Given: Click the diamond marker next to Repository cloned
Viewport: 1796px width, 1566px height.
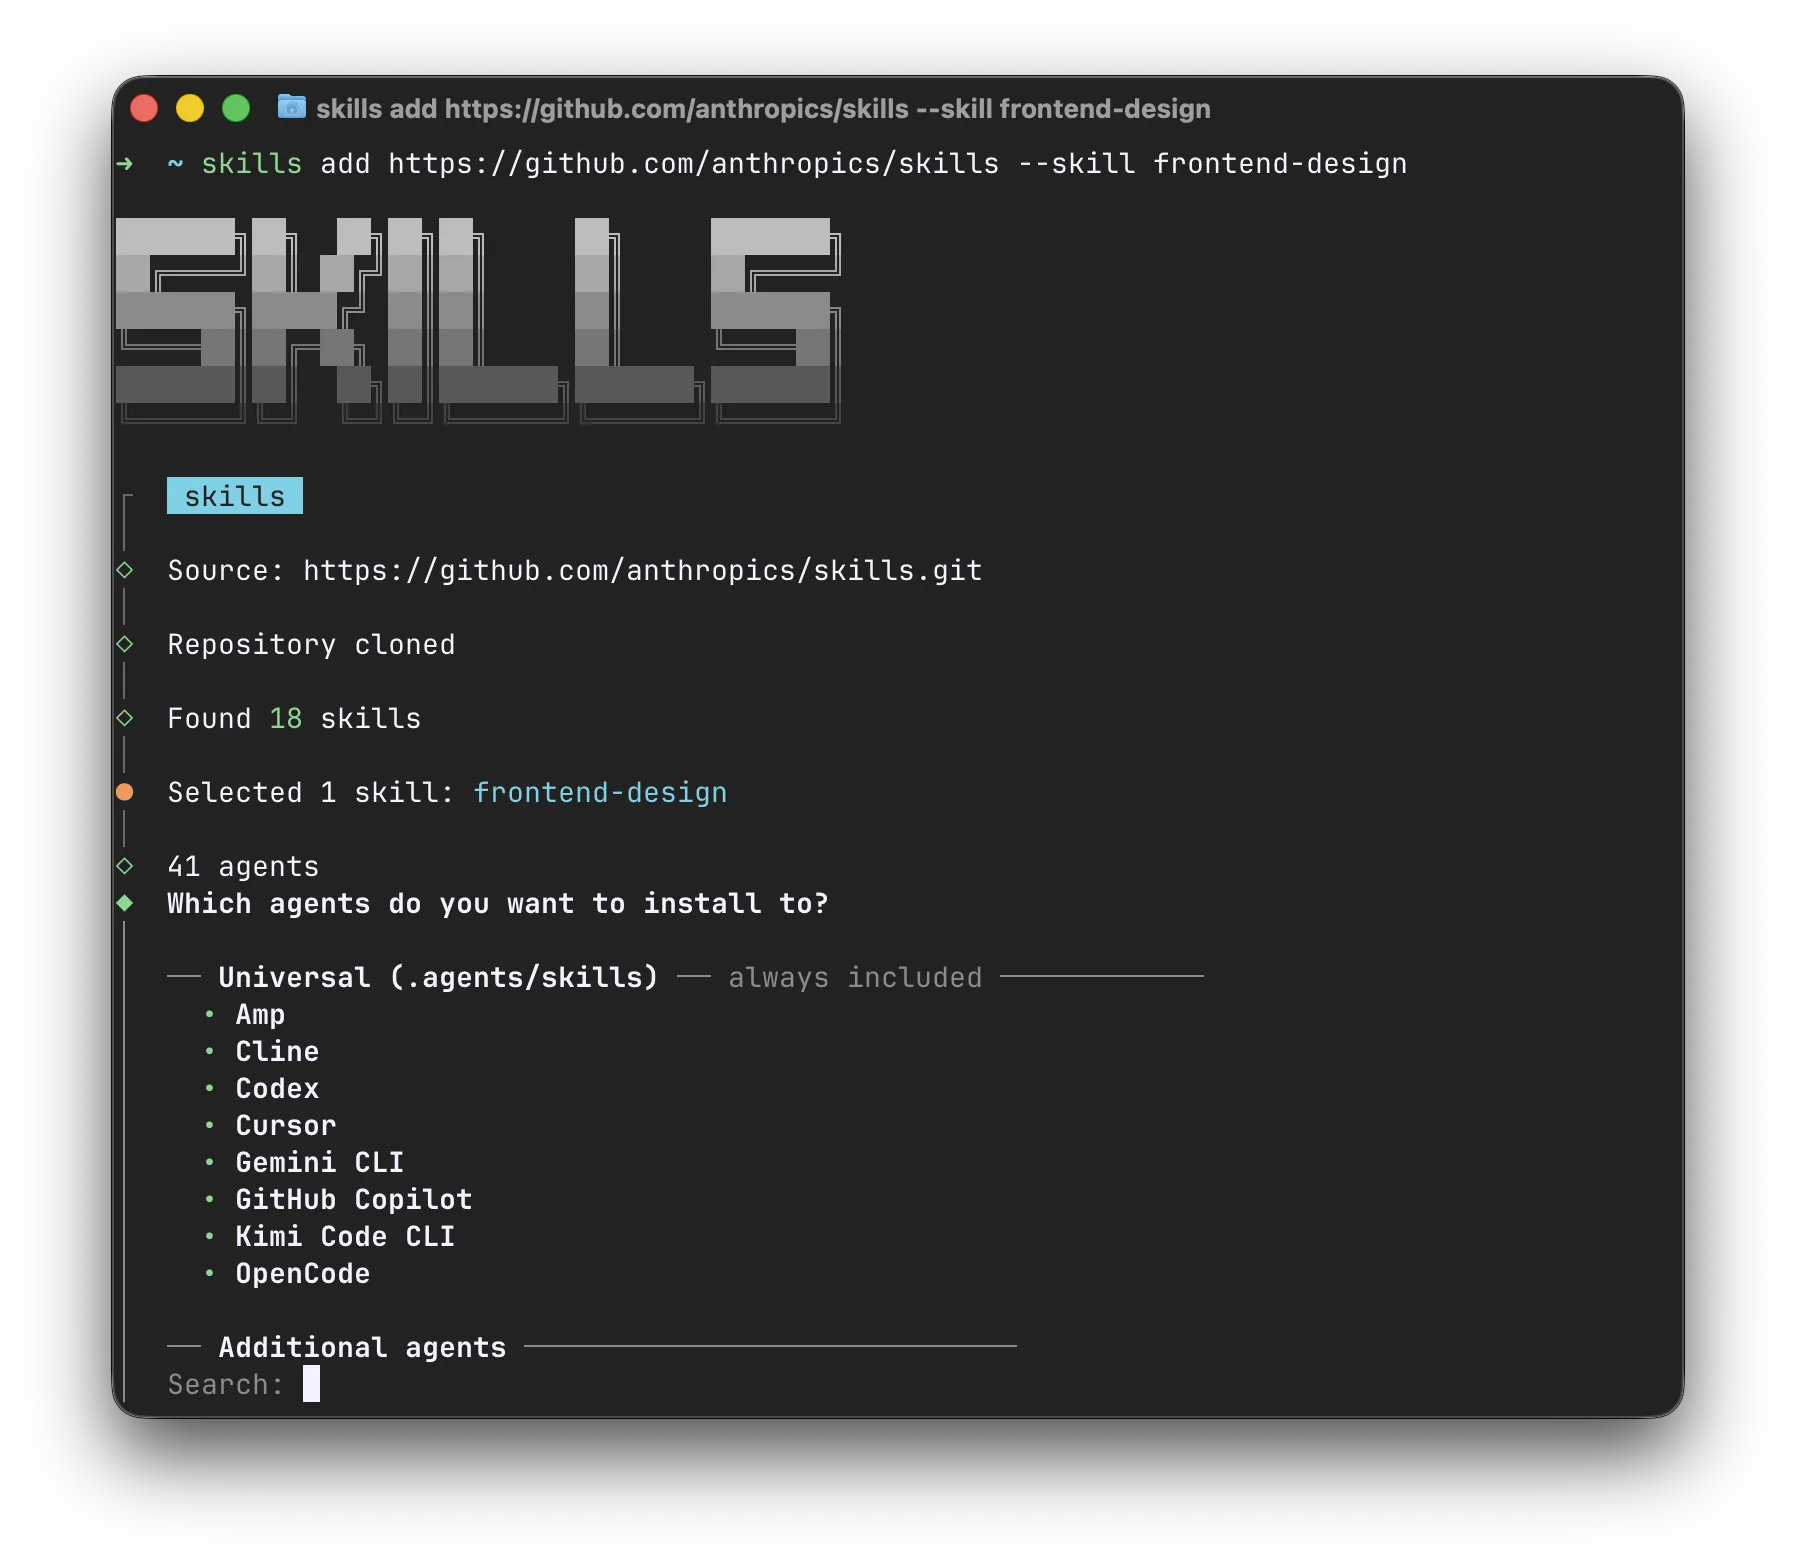Looking at the screenshot, I should tap(125, 643).
